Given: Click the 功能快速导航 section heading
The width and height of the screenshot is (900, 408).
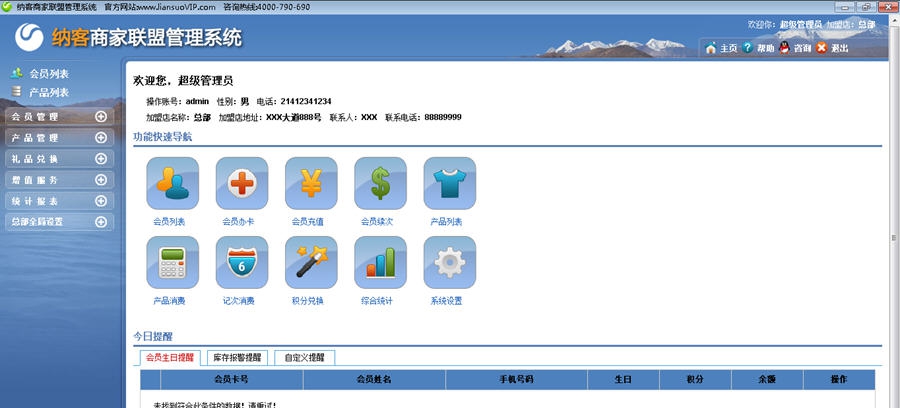Looking at the screenshot, I should (x=162, y=137).
